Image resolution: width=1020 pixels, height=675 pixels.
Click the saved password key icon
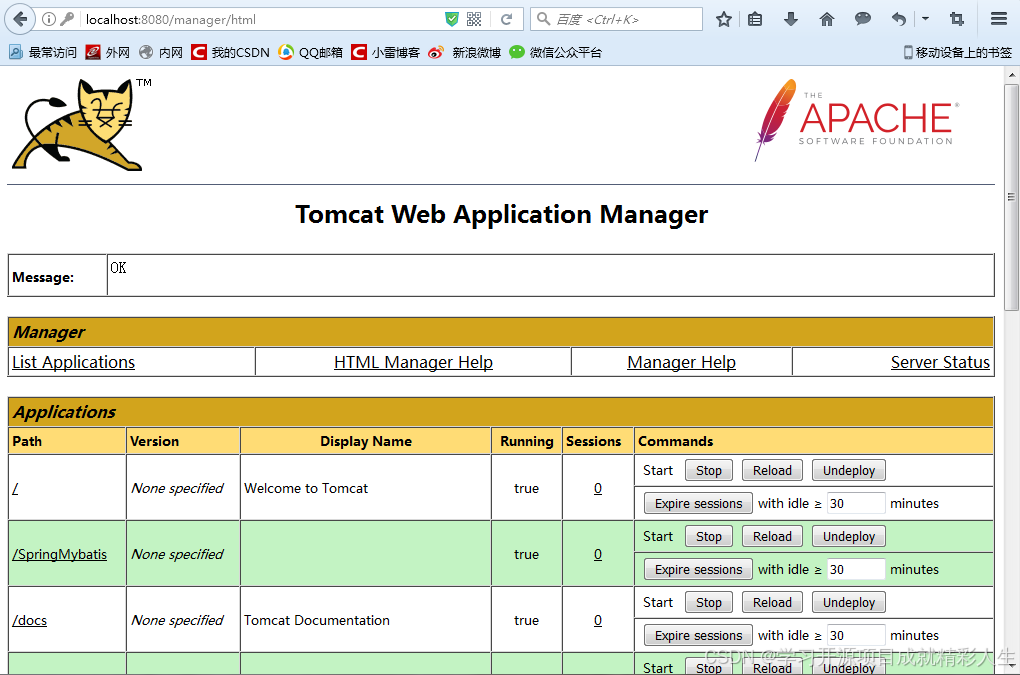[67, 20]
